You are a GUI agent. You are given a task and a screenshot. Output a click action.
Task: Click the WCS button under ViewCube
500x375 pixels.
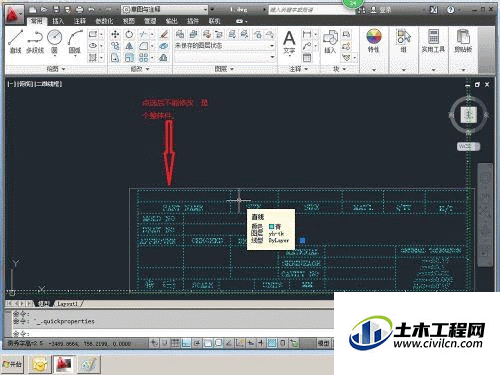point(468,146)
